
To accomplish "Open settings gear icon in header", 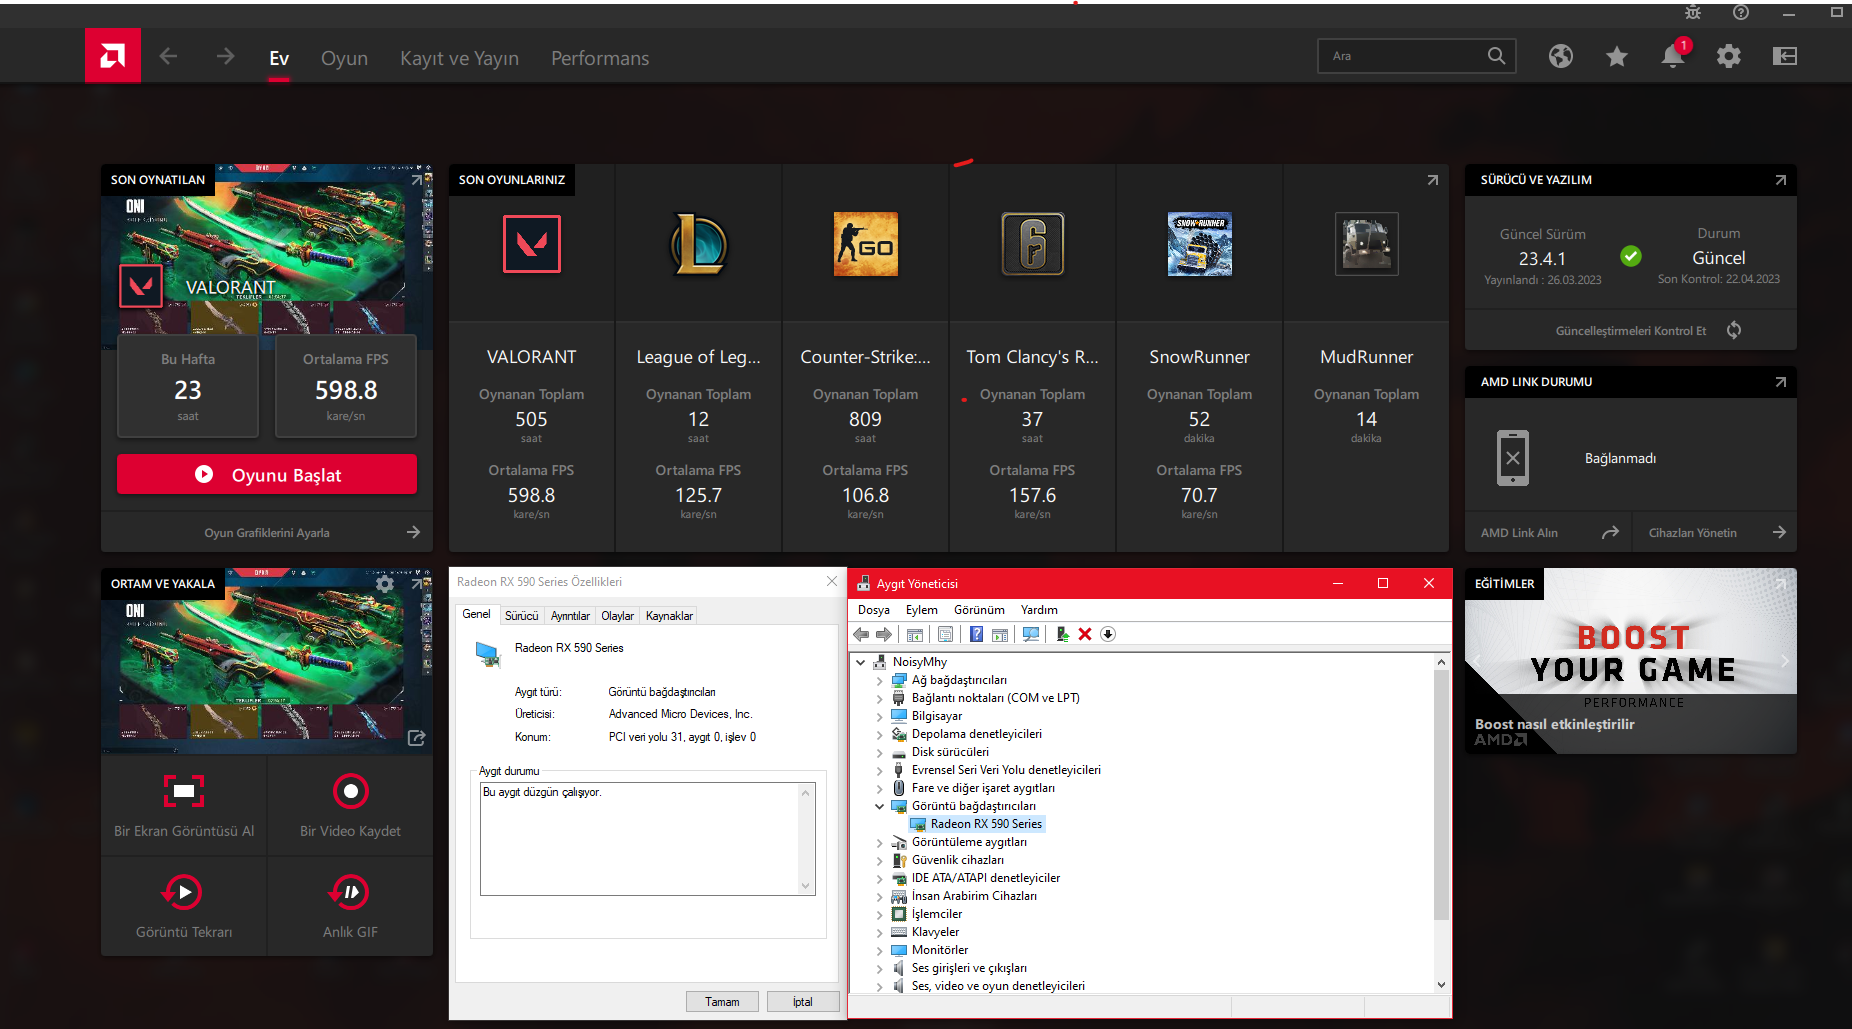I will (1728, 57).
